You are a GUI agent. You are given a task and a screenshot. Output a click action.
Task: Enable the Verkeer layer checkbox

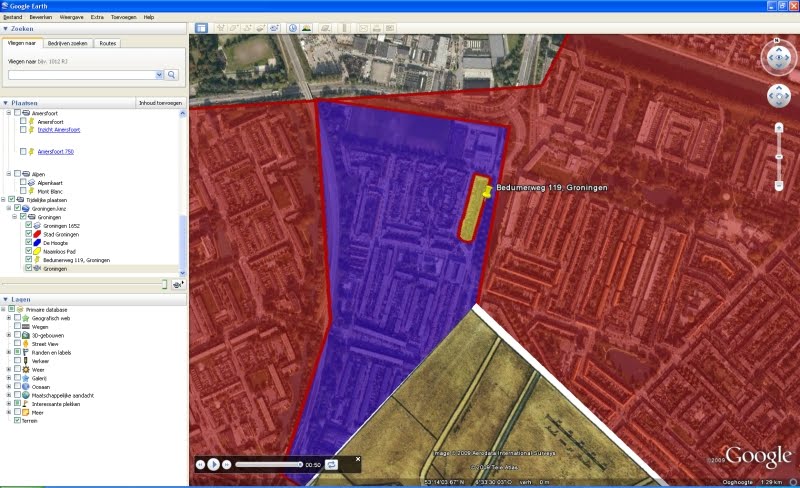pos(17,360)
